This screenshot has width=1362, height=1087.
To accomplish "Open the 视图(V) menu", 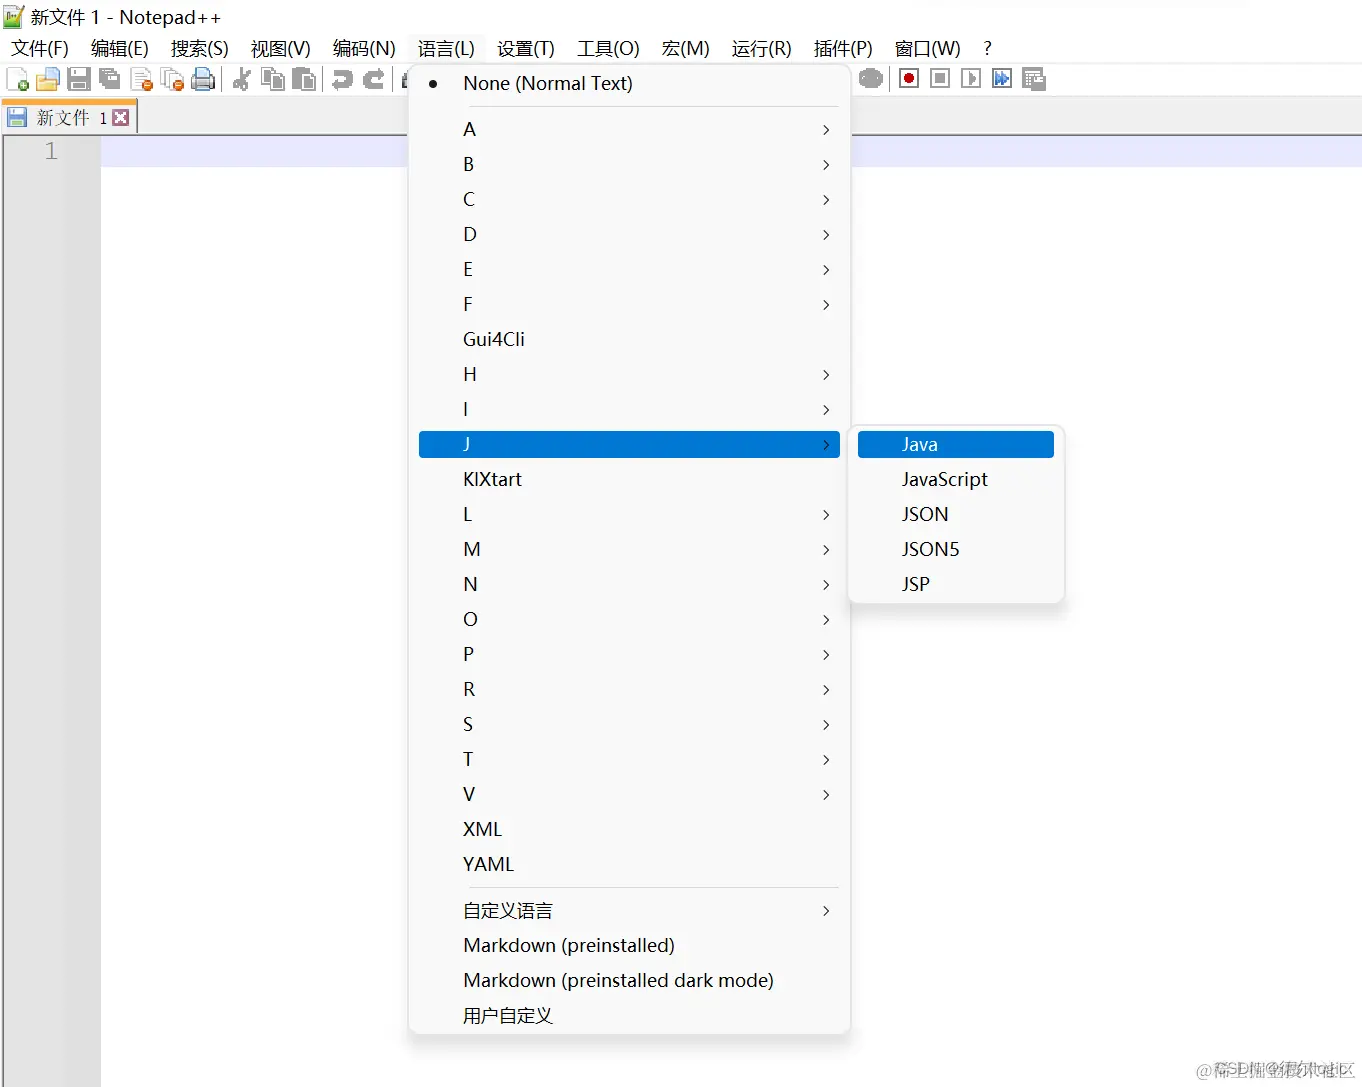I will 281,48.
